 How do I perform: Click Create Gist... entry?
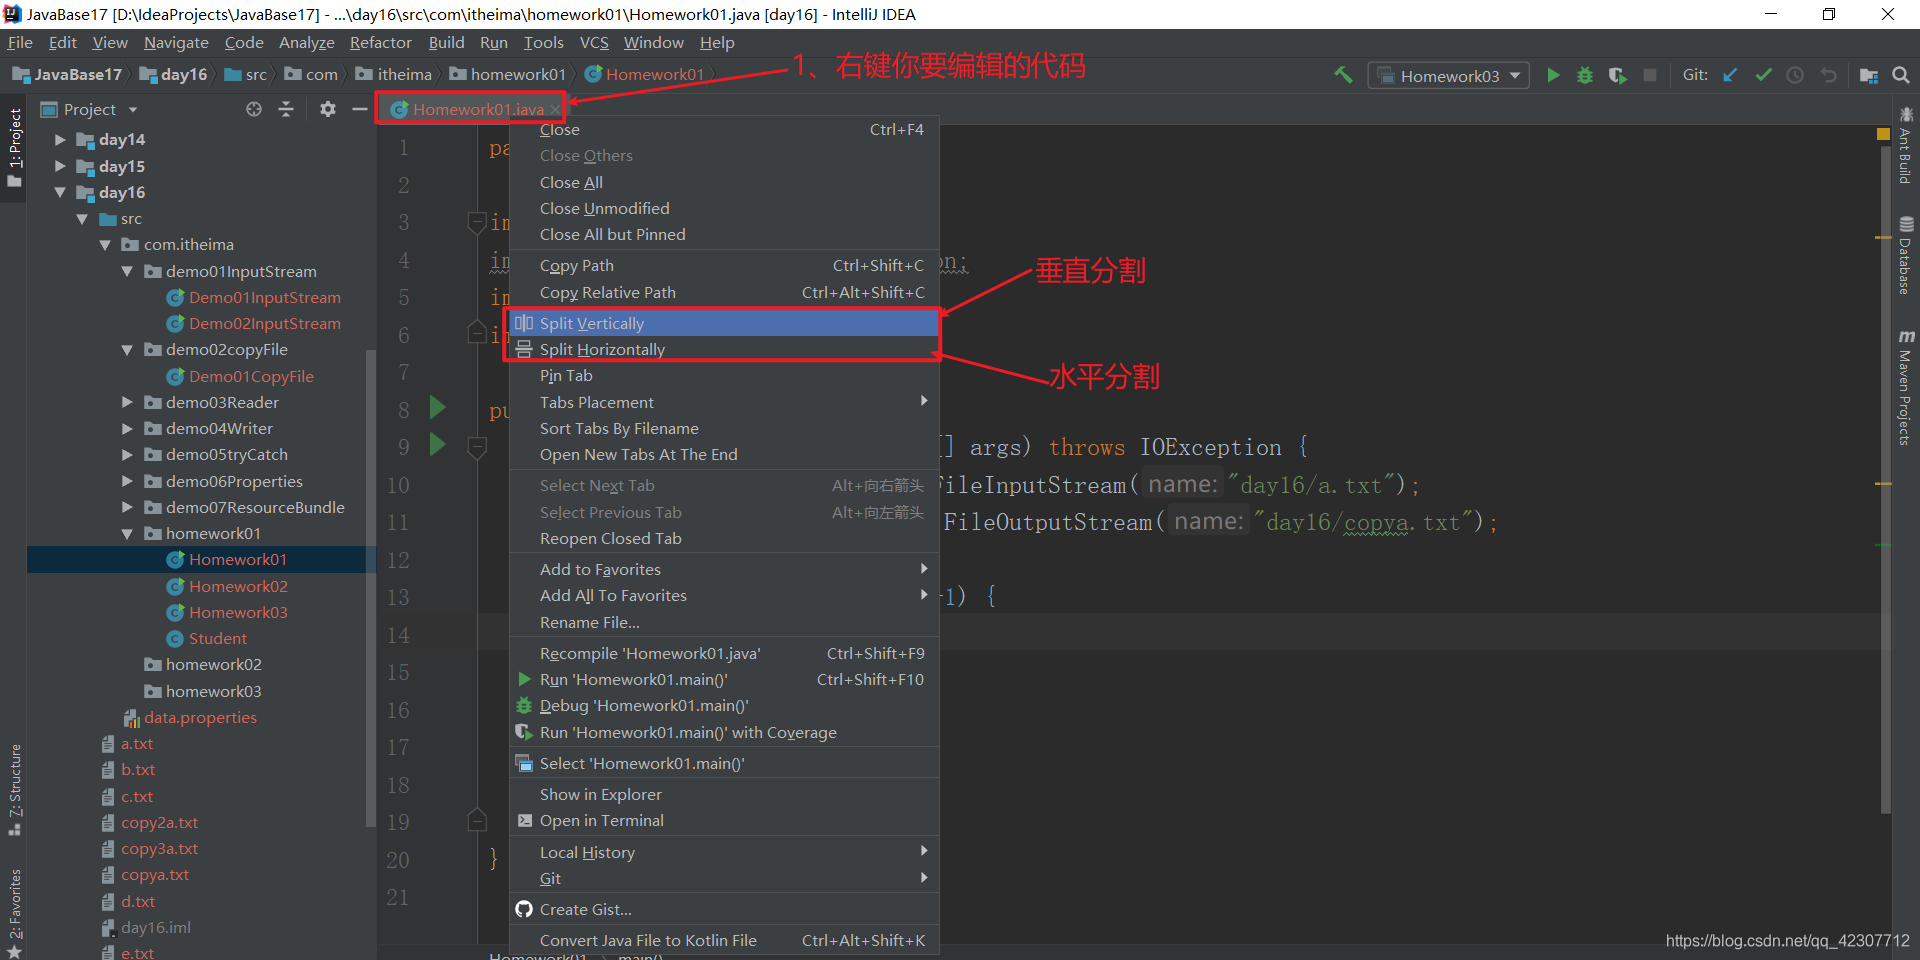(x=724, y=909)
